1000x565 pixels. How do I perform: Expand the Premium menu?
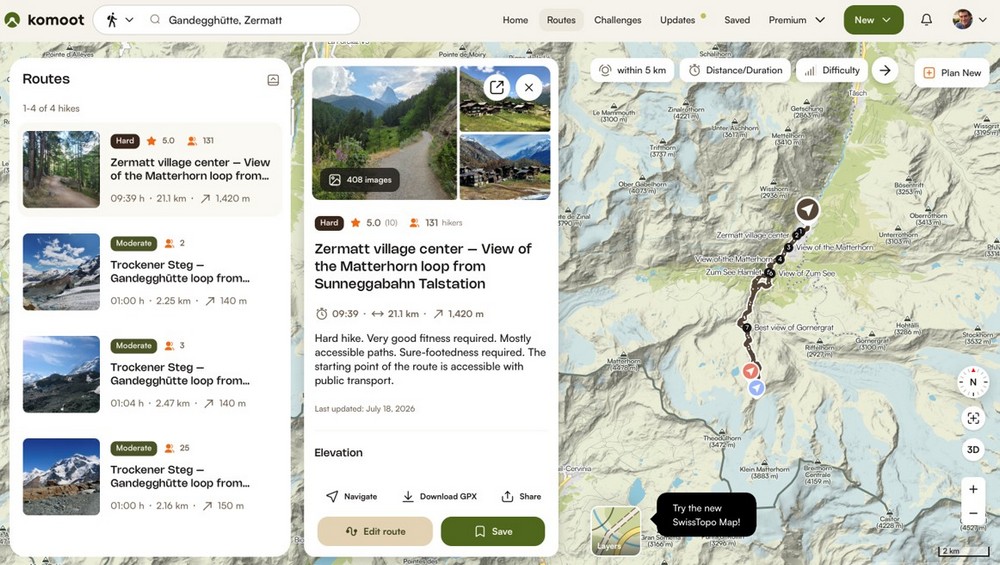(x=797, y=20)
